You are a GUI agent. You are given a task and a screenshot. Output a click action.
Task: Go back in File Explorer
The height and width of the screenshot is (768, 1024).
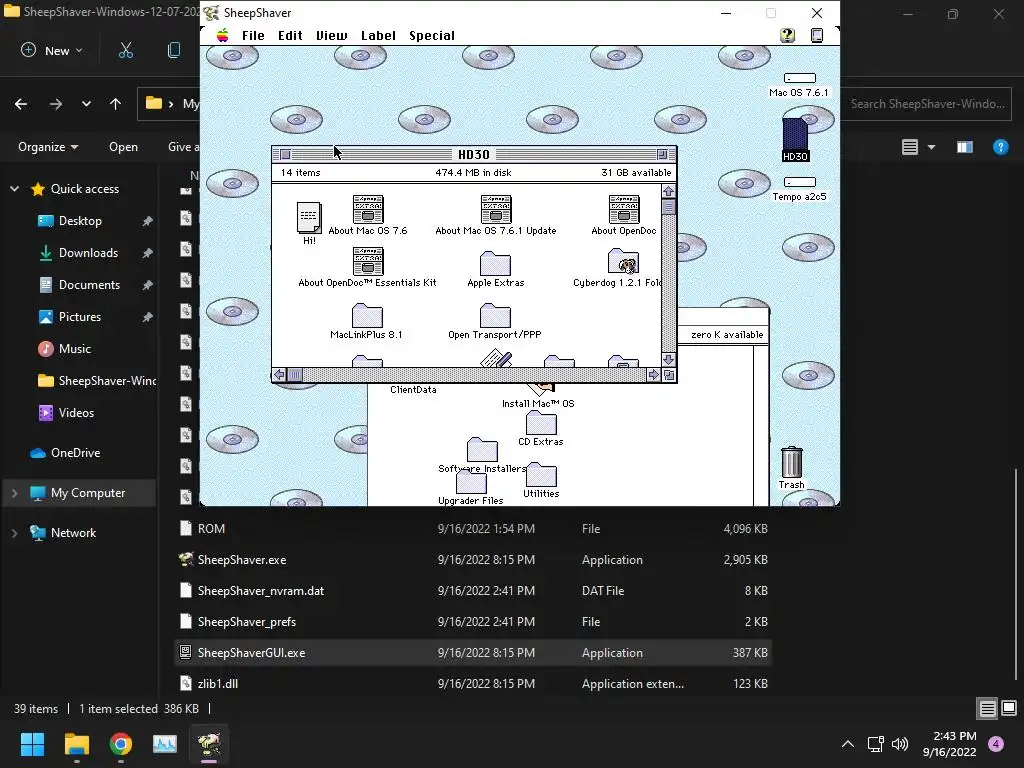(21, 104)
